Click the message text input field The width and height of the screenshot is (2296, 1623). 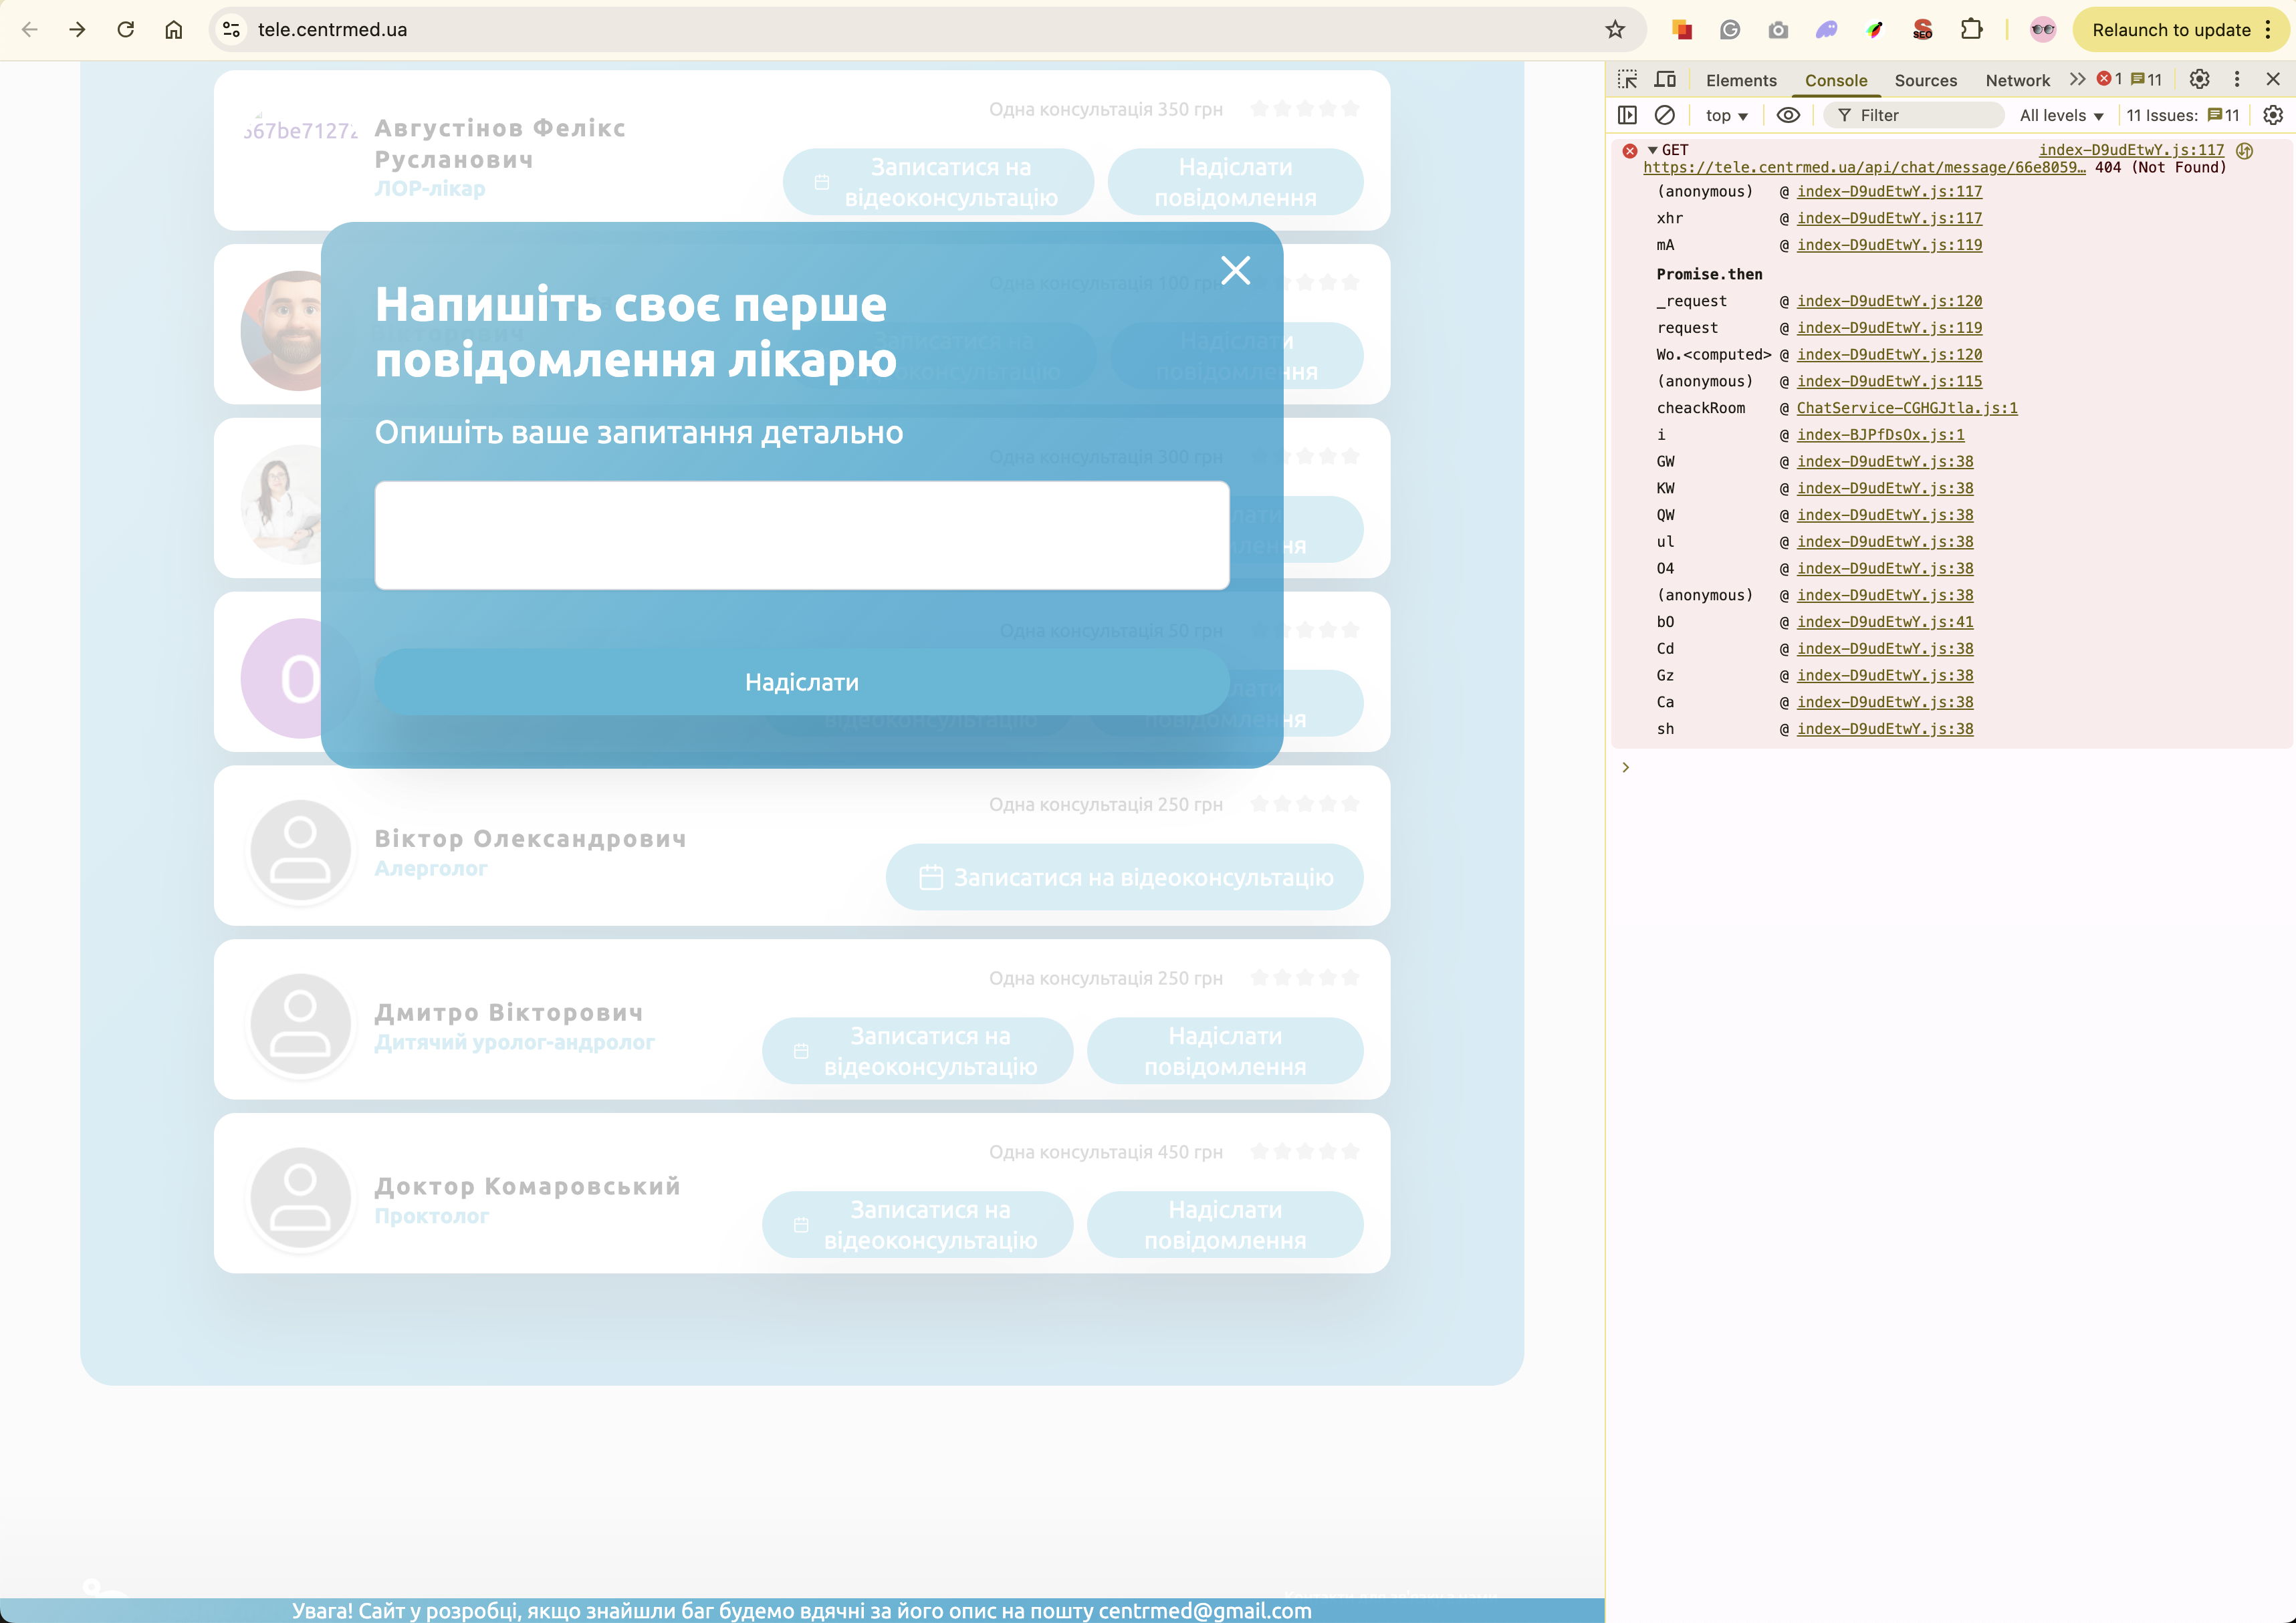coord(801,535)
